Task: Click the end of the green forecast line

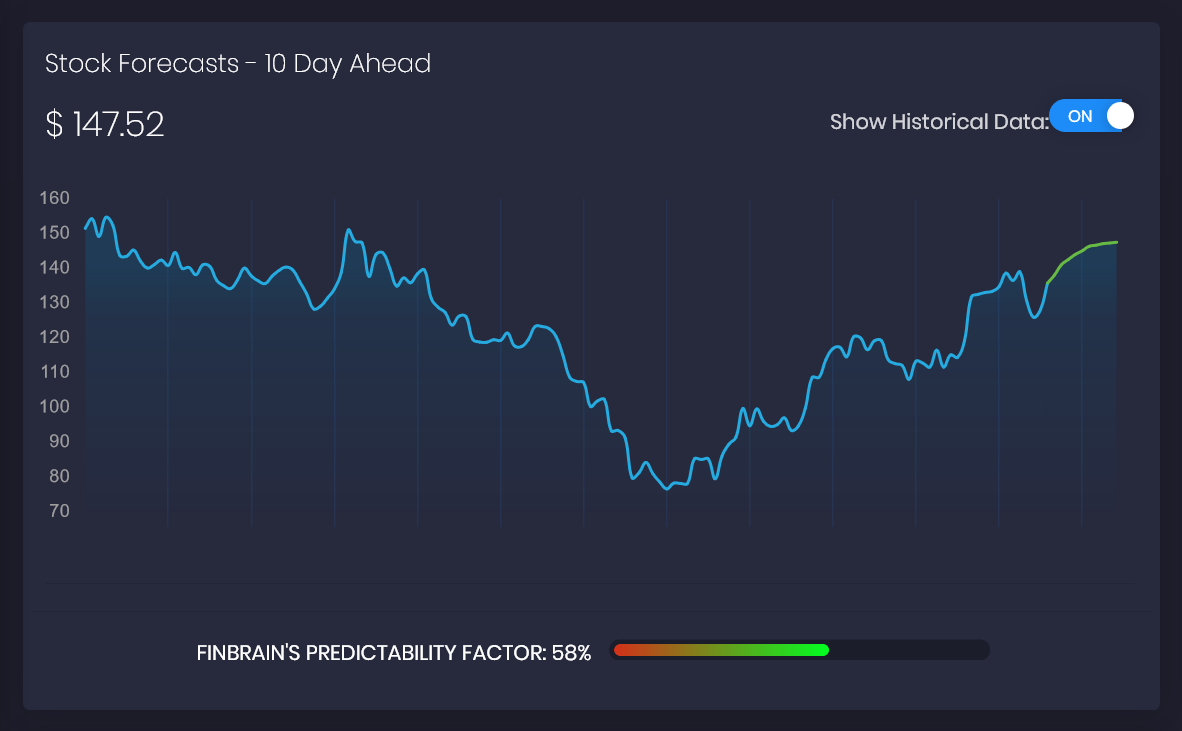Action: (1116, 242)
